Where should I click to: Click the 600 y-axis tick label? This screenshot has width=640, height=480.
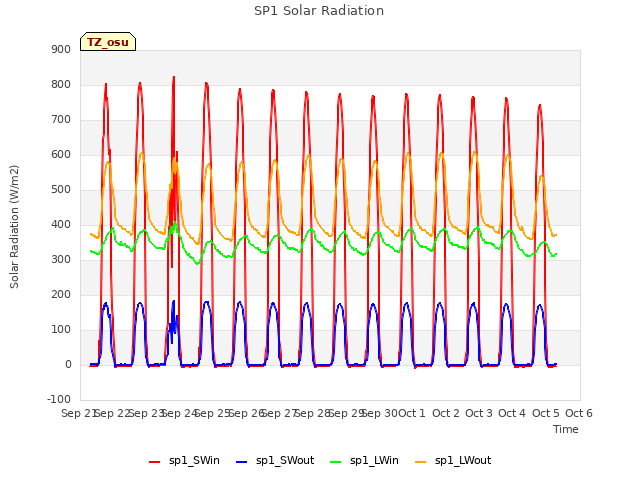point(61,155)
